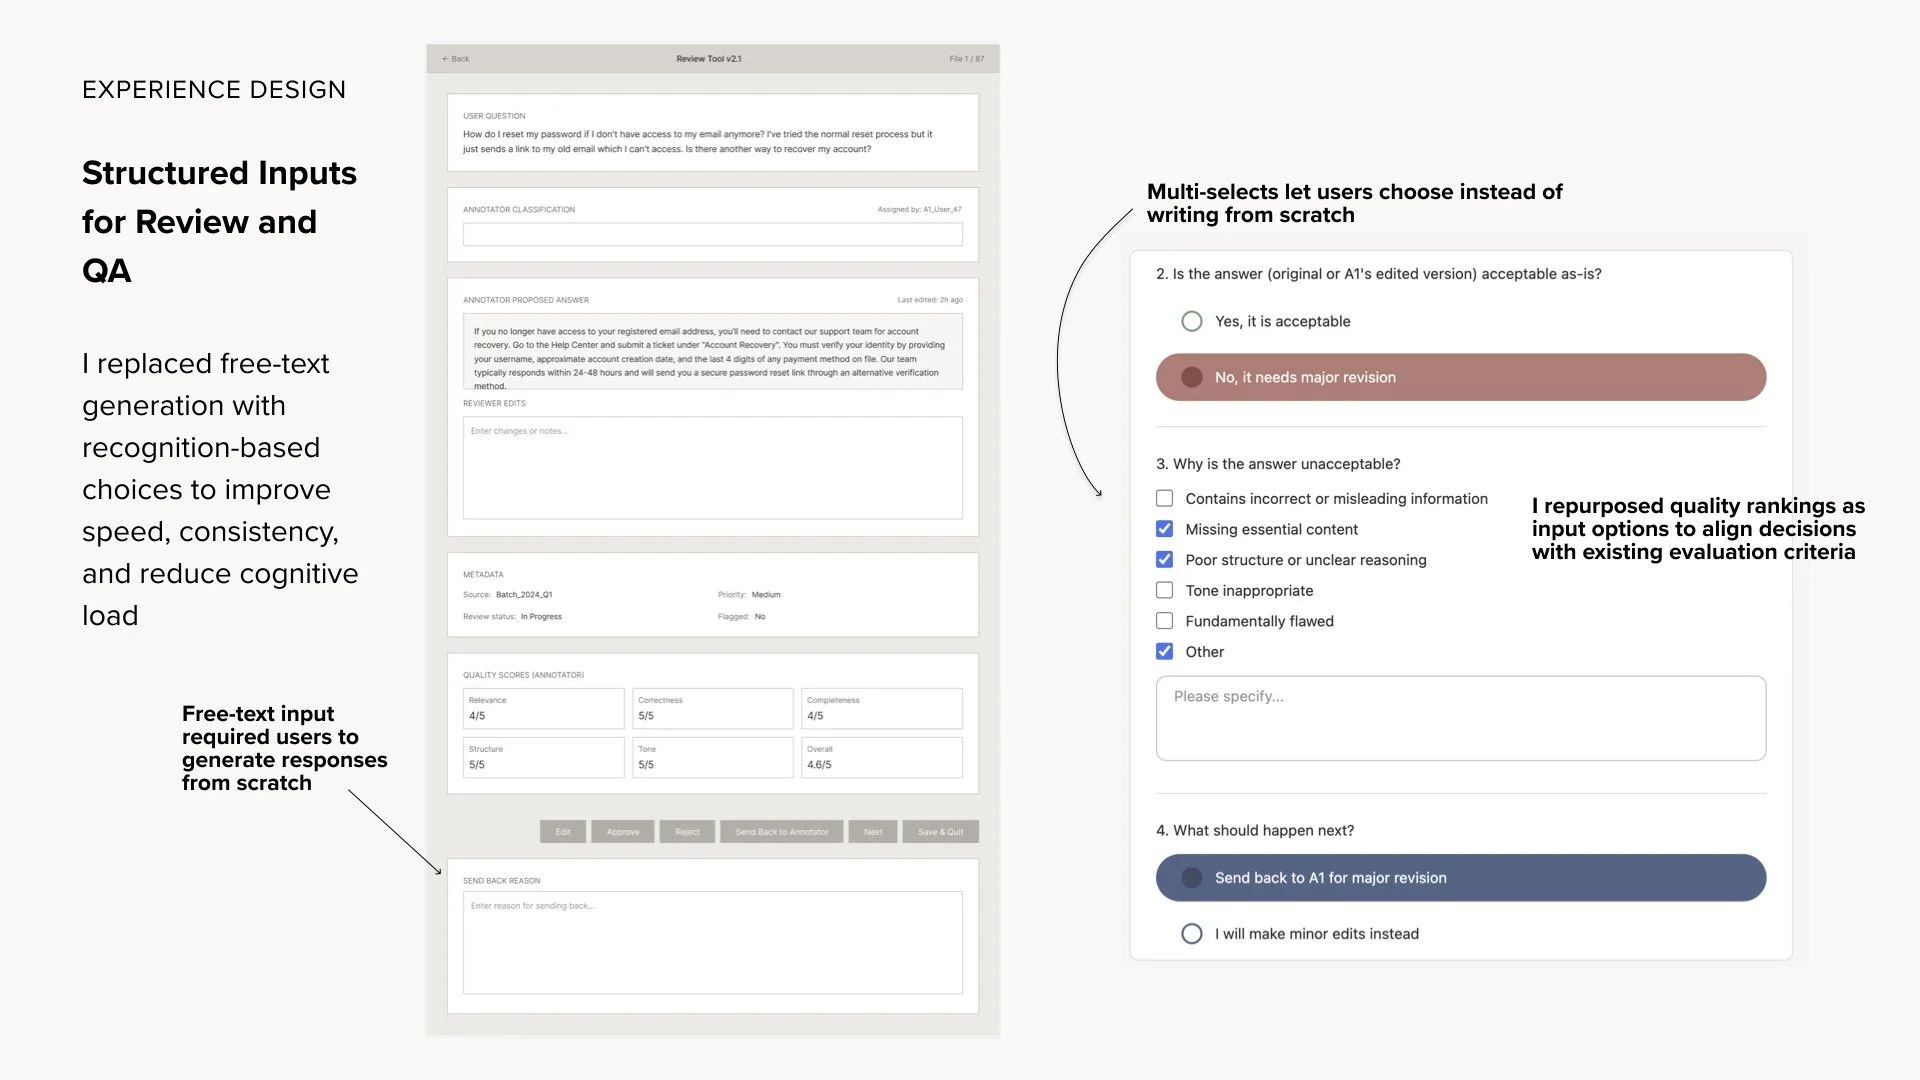This screenshot has width=1920, height=1080.
Task: Select 'Yes, it is acceptable' radio option
Action: [1191, 321]
